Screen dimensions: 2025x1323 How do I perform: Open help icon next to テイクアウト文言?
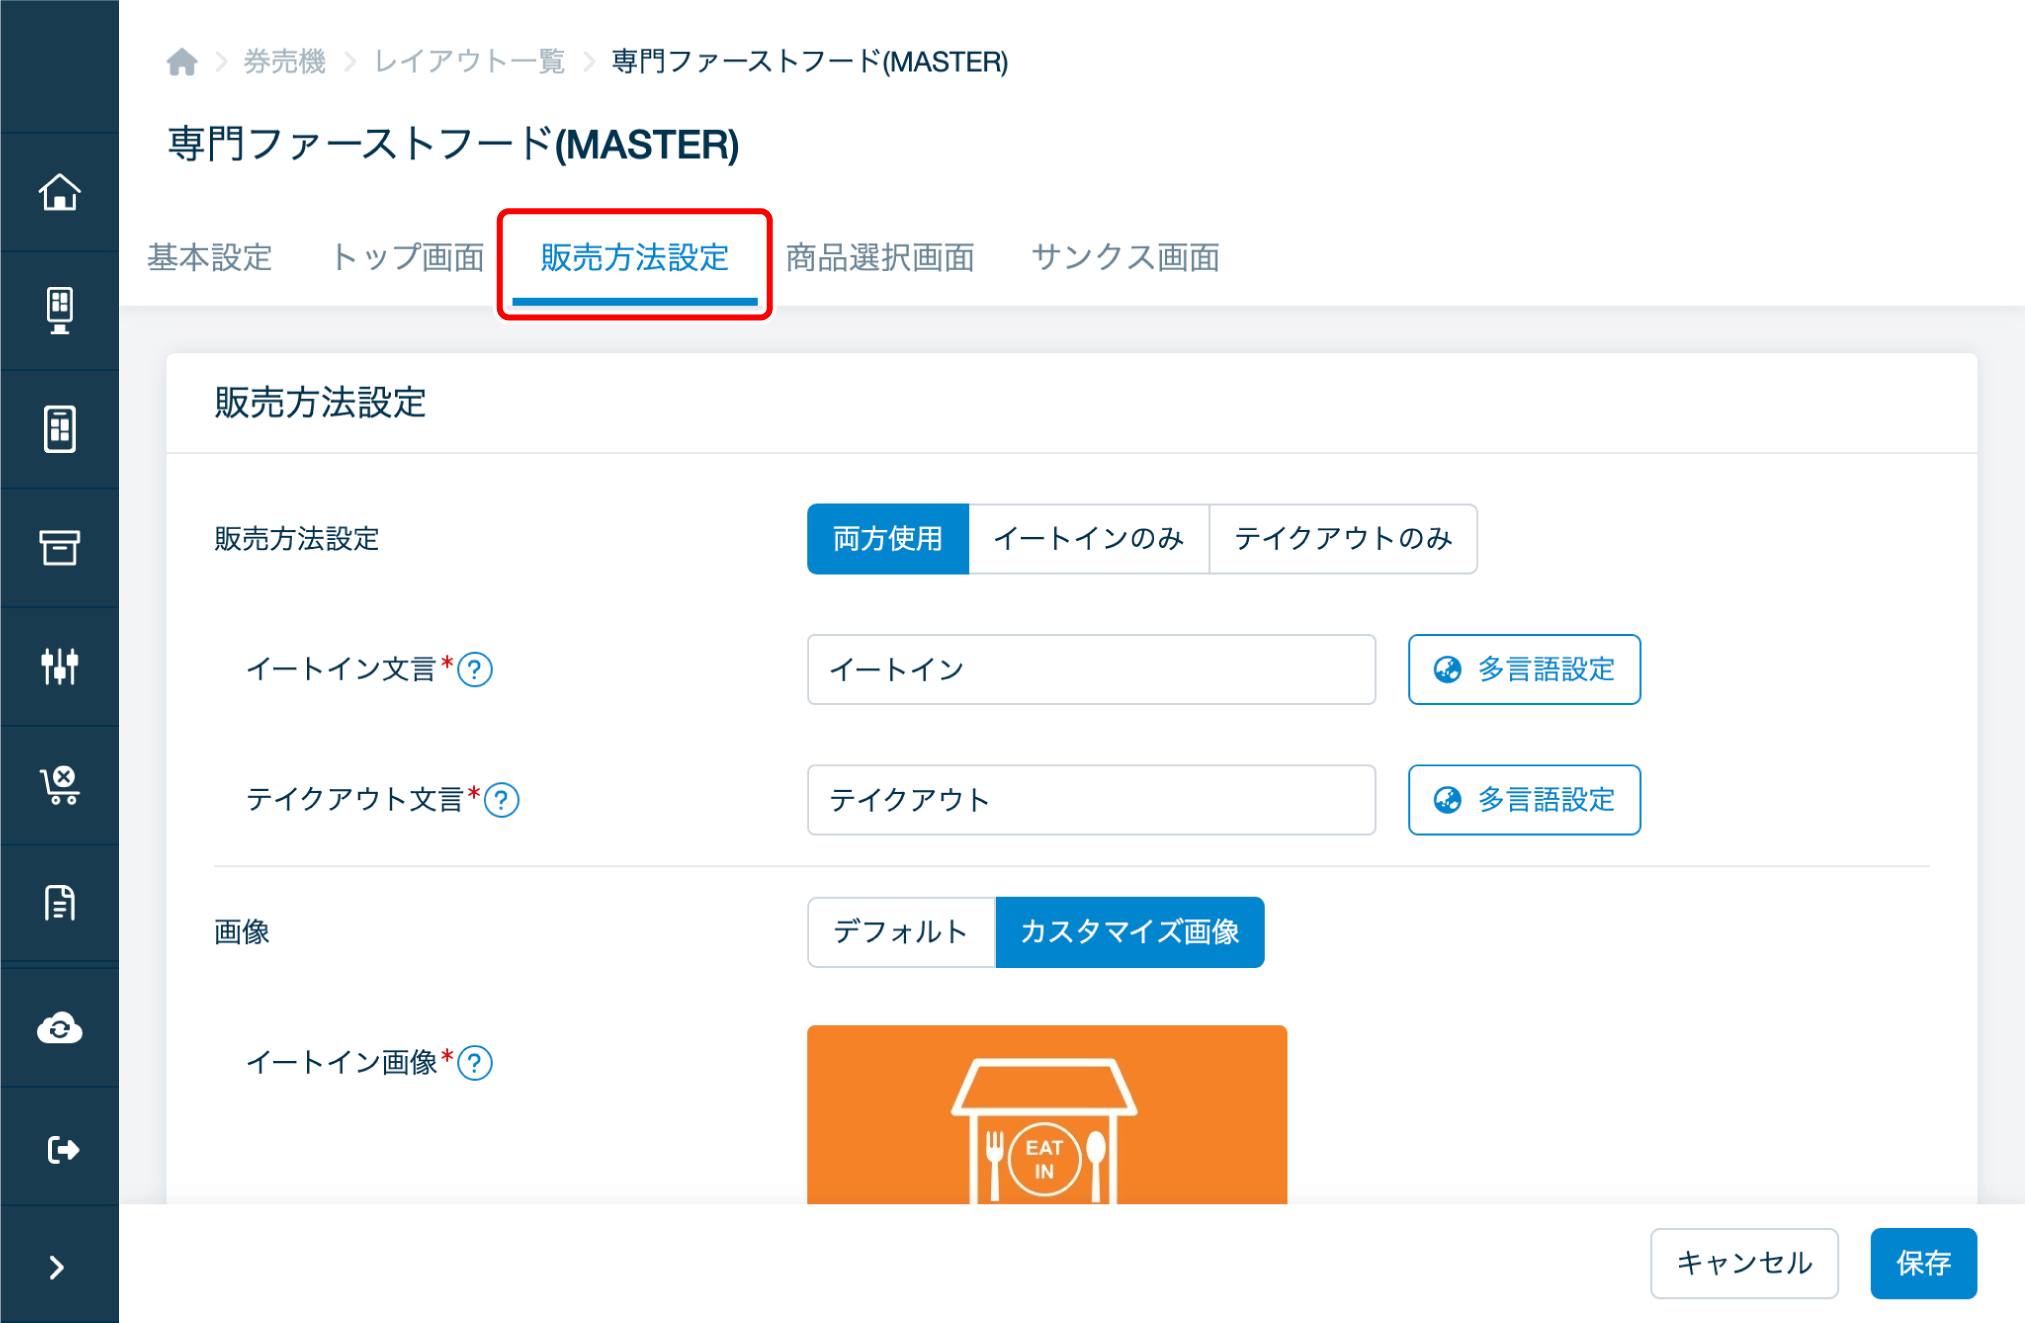point(502,800)
